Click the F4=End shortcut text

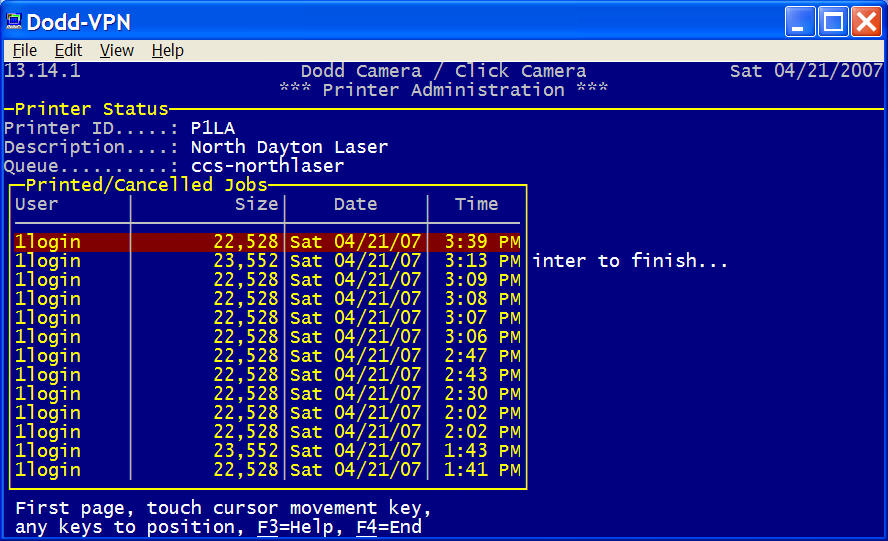(x=389, y=527)
